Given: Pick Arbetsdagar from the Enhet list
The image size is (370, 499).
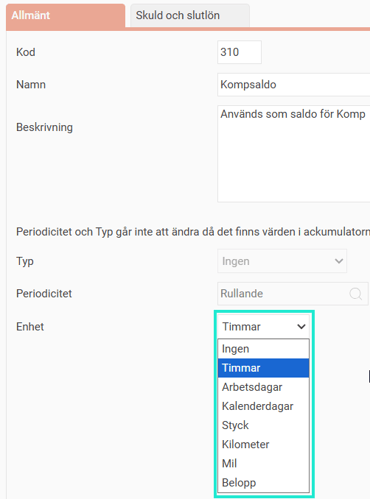Looking at the screenshot, I should click(264, 387).
